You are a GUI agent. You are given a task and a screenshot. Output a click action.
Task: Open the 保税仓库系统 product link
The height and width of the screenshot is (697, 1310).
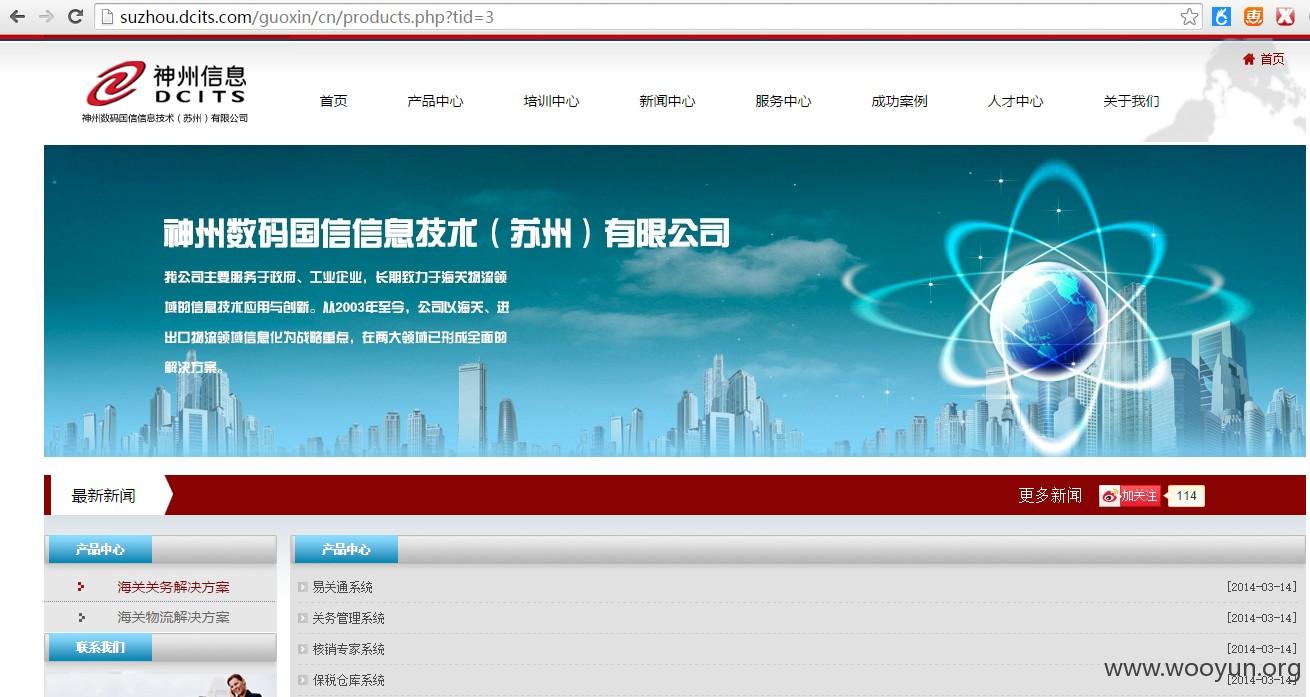pyautogui.click(x=348, y=680)
